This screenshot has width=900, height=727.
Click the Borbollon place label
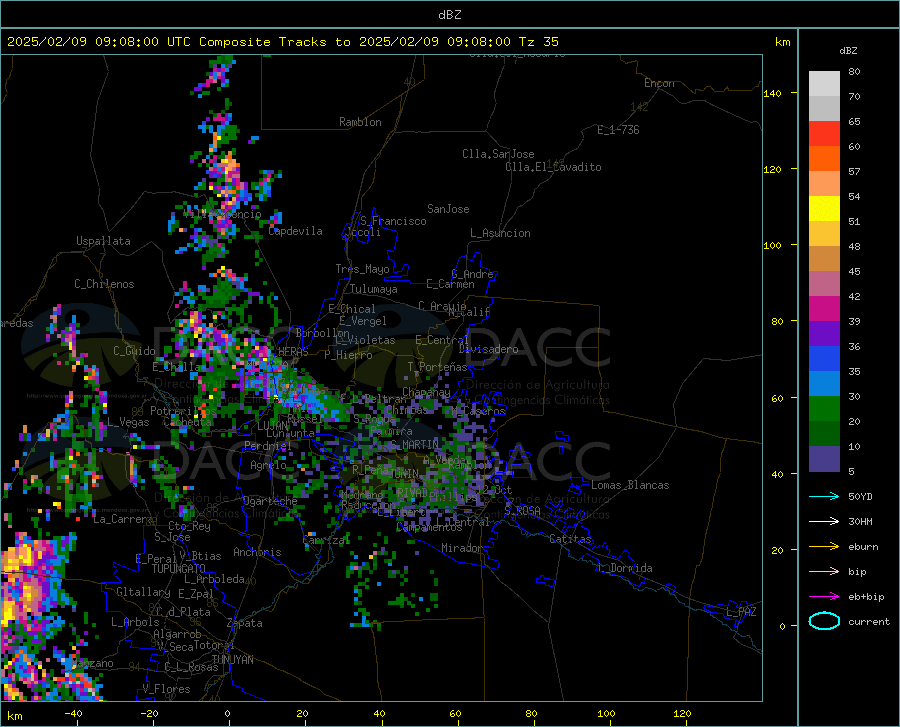(x=323, y=333)
